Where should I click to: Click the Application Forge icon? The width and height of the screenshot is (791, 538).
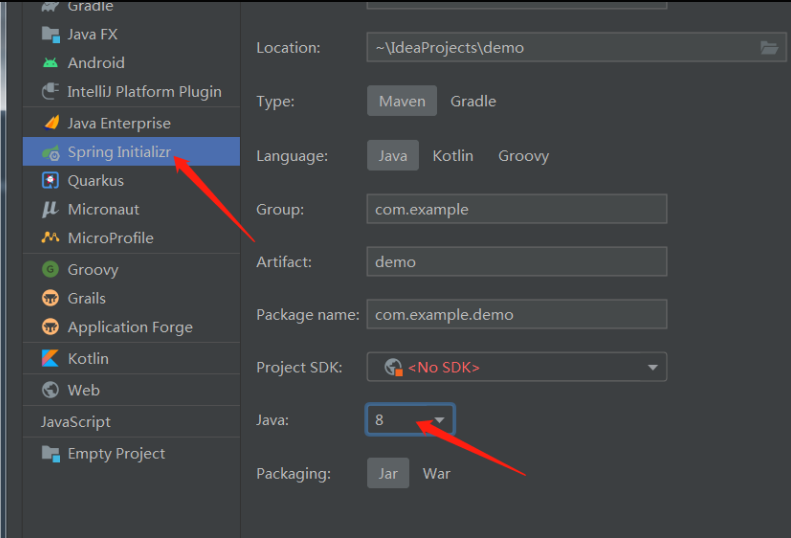(x=50, y=327)
